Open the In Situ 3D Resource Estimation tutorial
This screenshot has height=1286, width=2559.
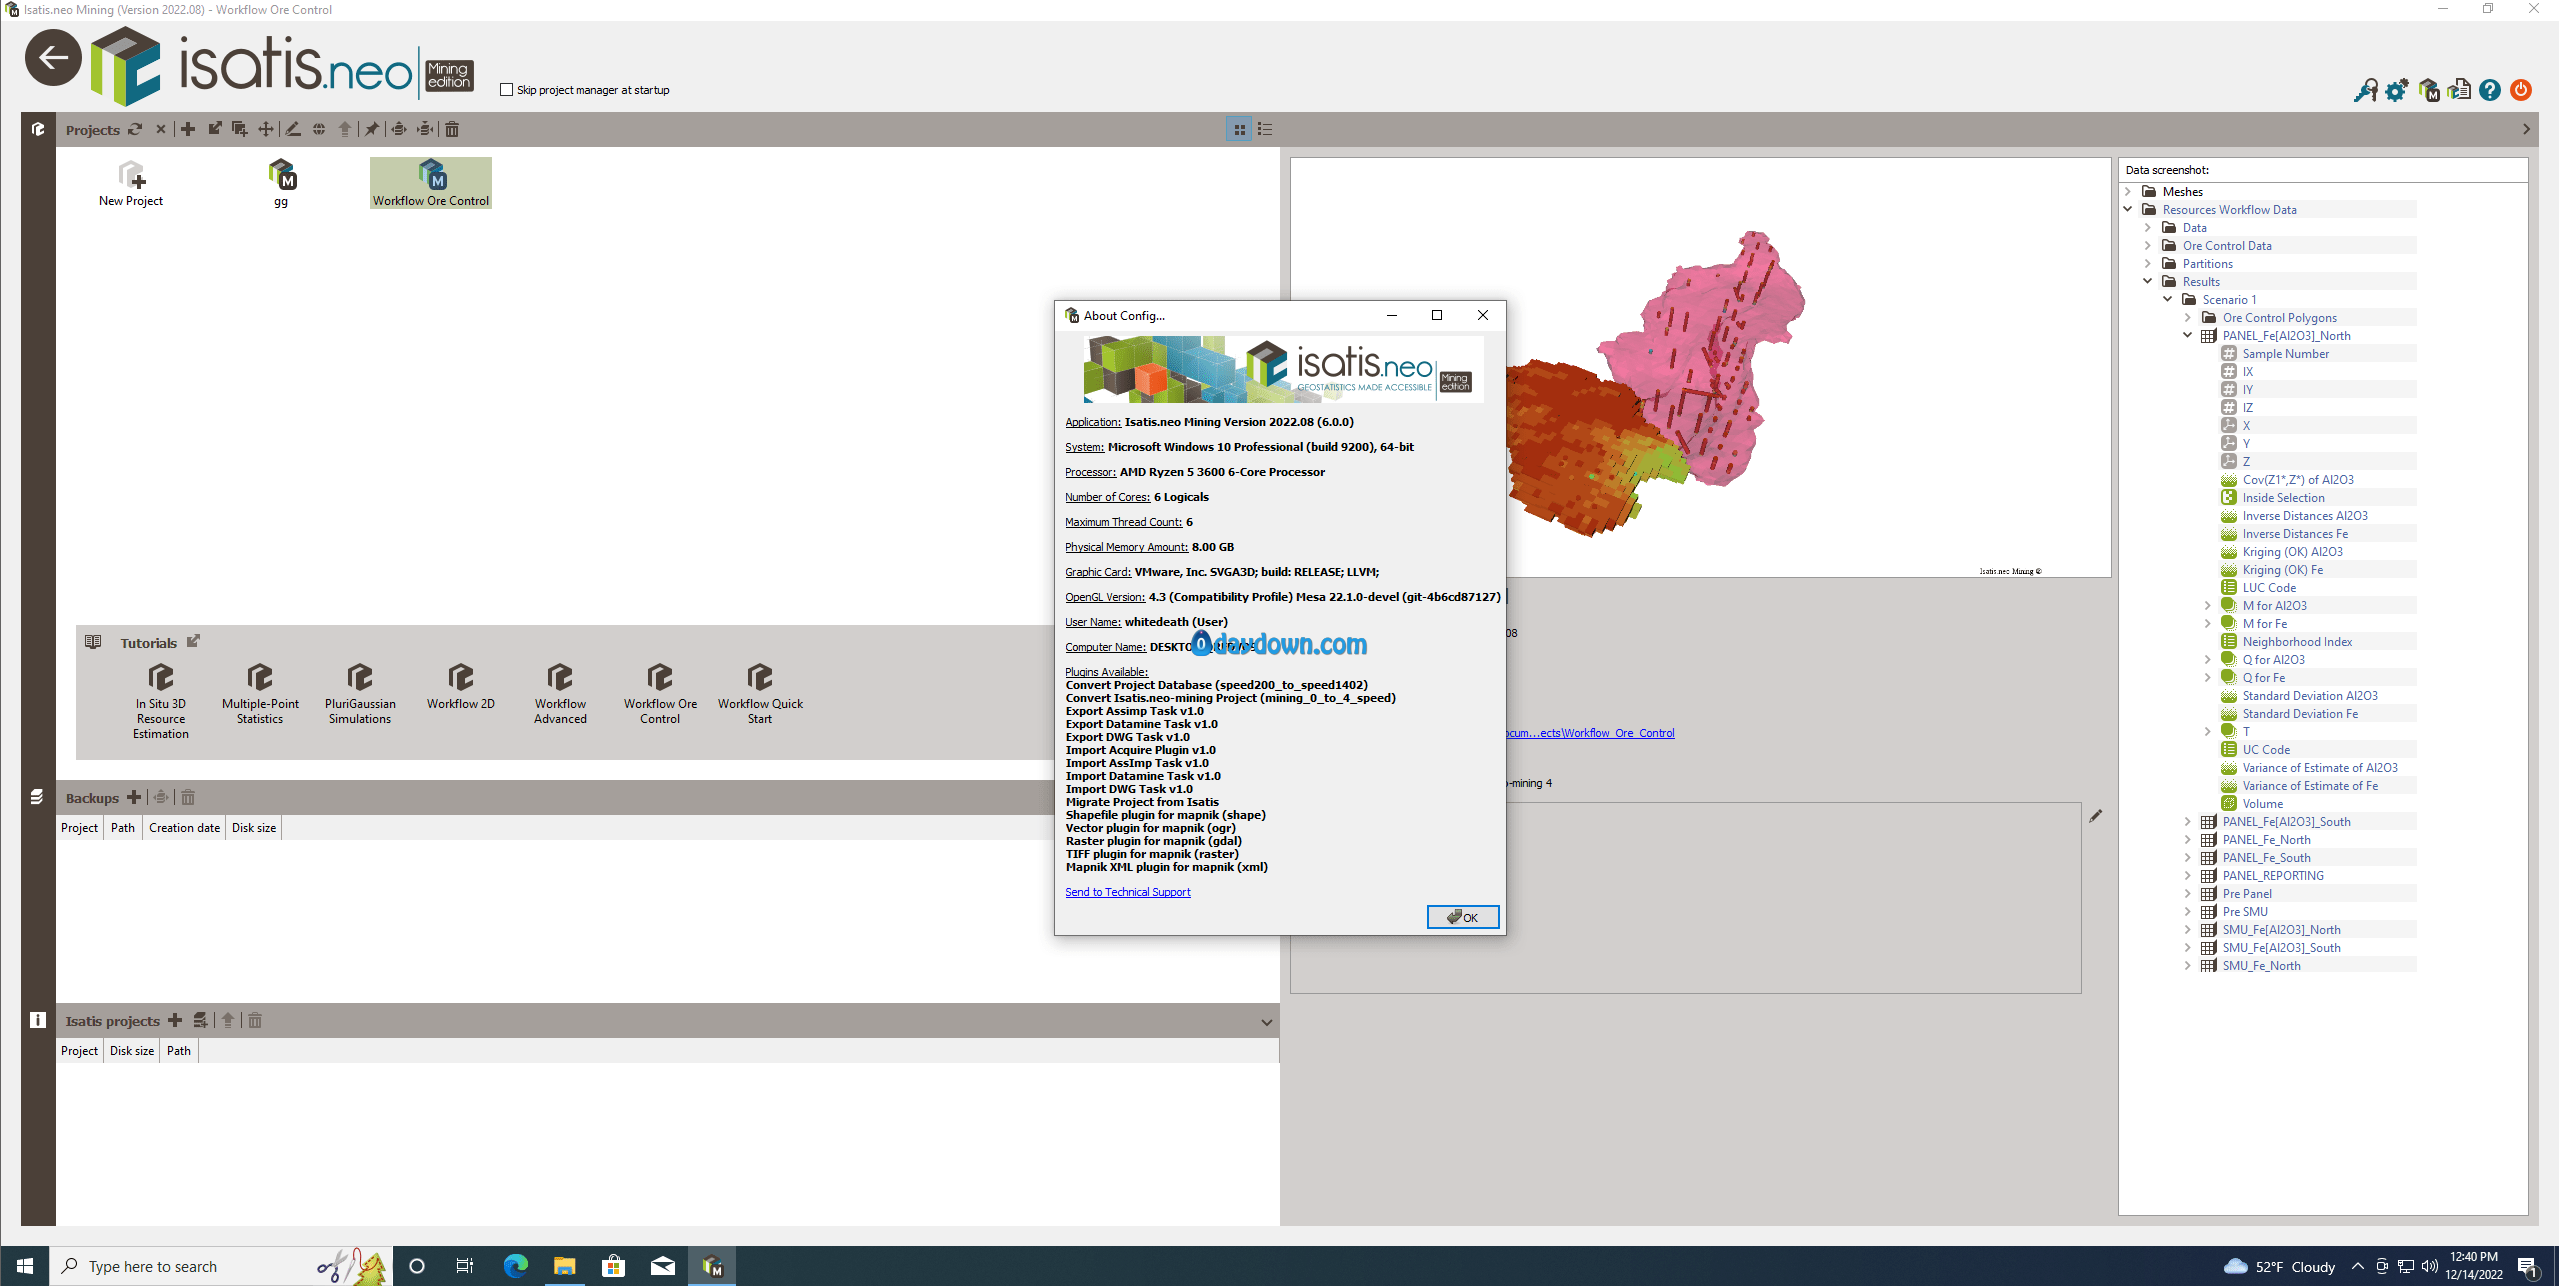point(161,700)
